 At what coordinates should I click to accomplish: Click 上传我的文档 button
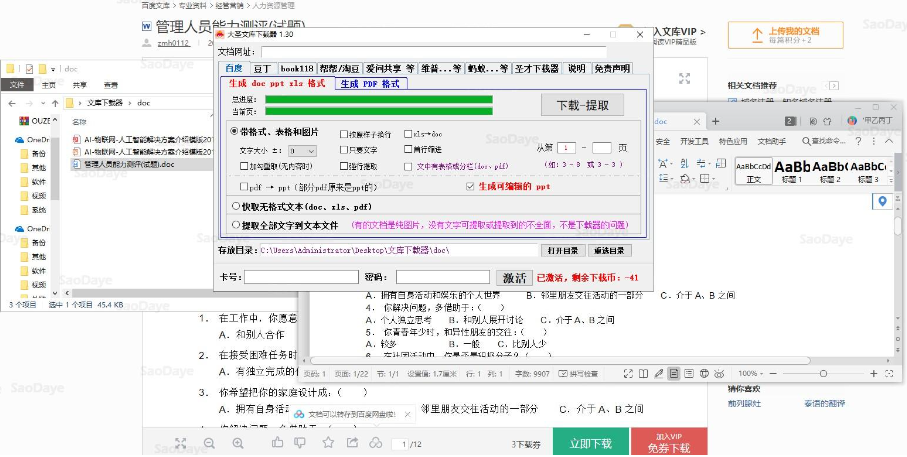786,35
